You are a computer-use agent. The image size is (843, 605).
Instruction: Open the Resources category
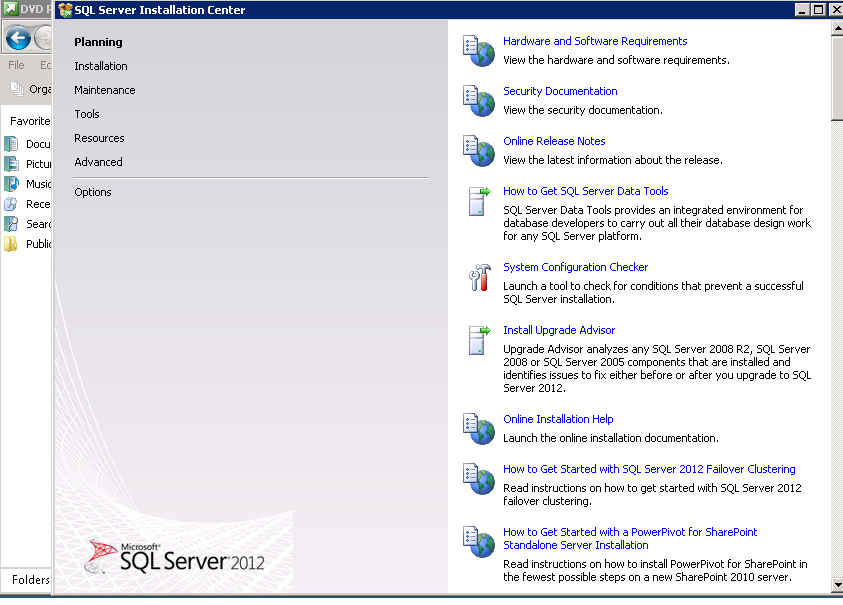click(99, 138)
